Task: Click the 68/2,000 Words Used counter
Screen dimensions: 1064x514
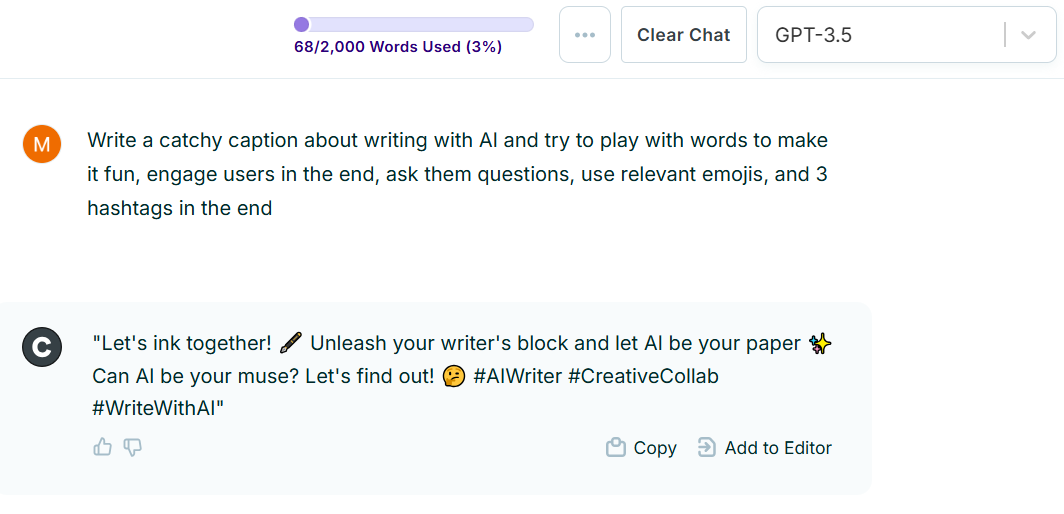Action: point(398,47)
